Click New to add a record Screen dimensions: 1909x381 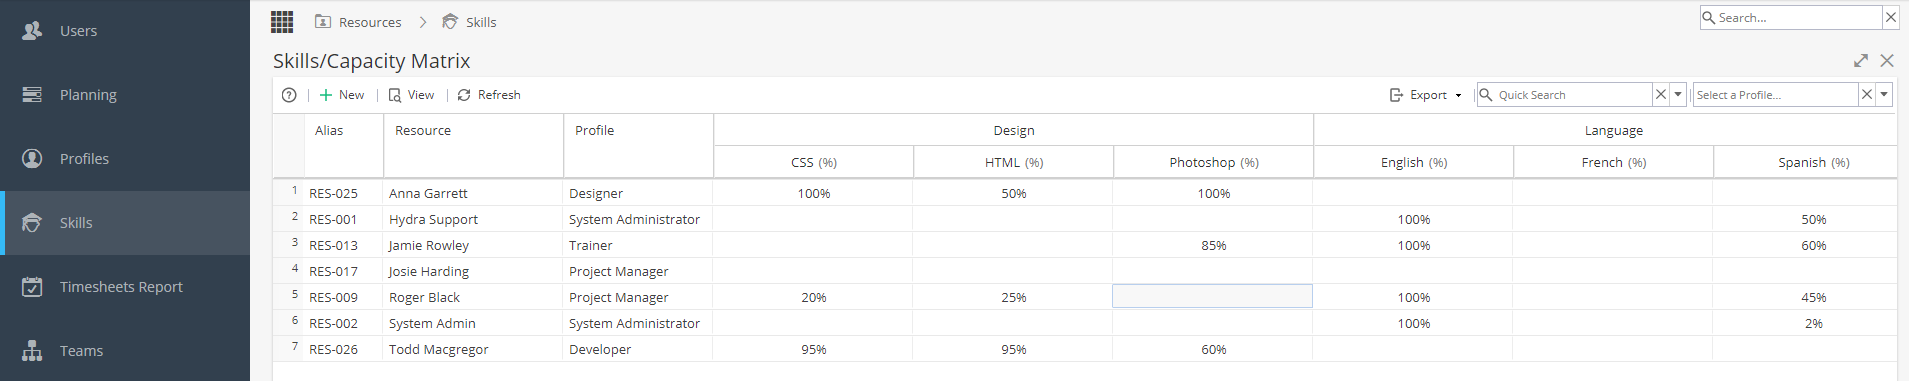tap(341, 95)
